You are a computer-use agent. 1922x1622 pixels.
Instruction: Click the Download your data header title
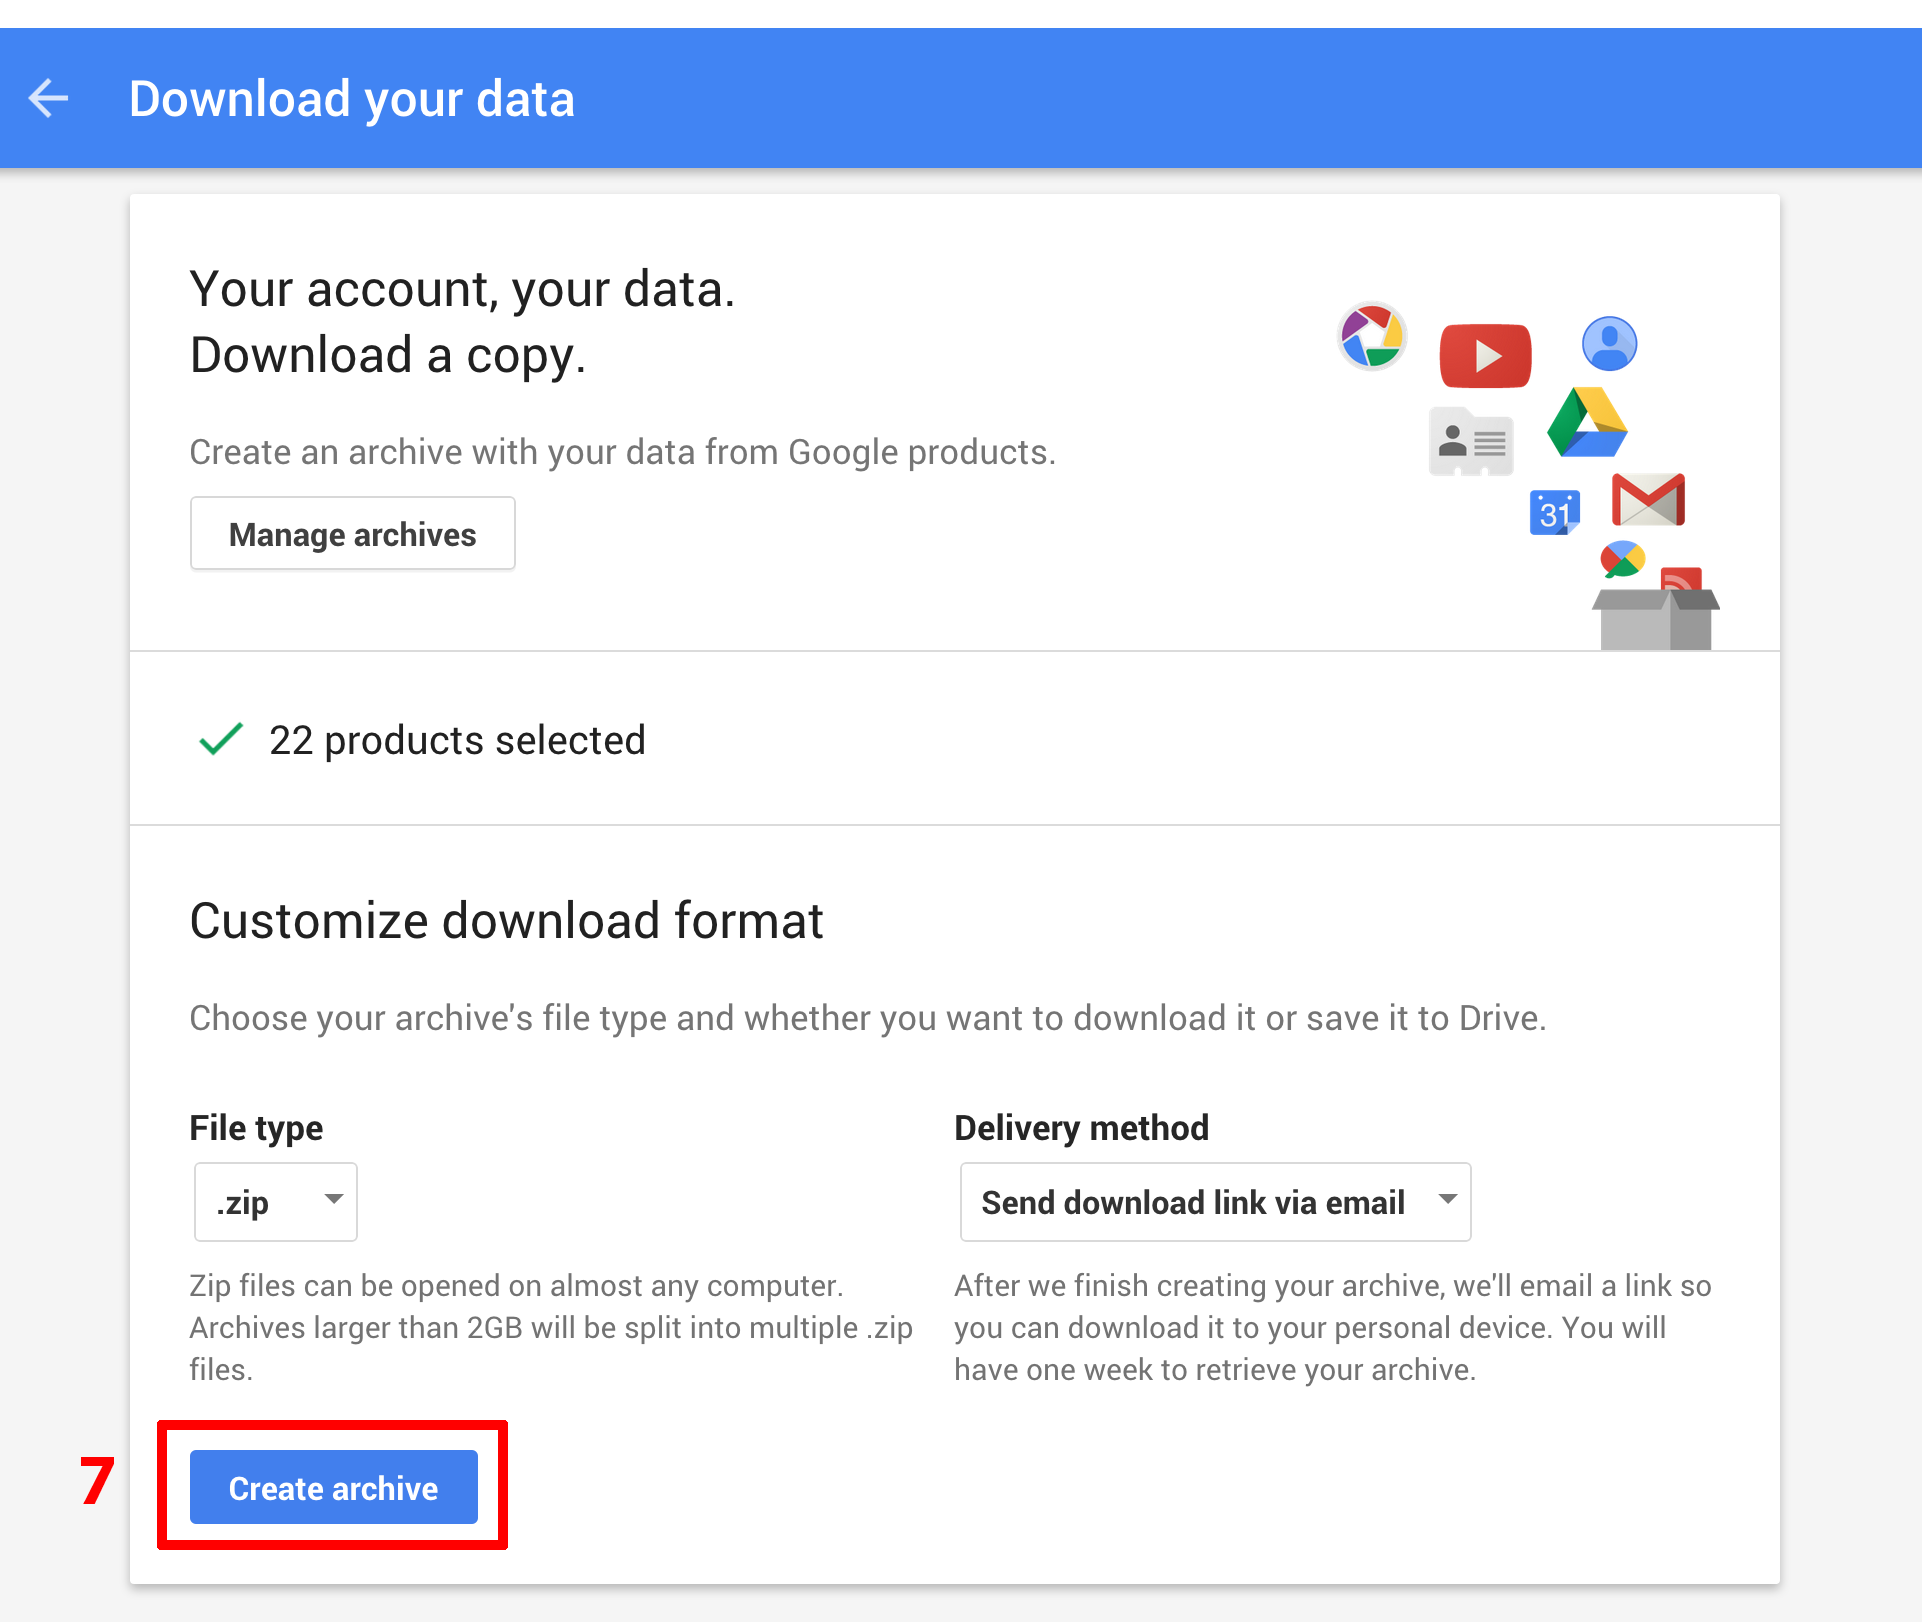click(352, 99)
